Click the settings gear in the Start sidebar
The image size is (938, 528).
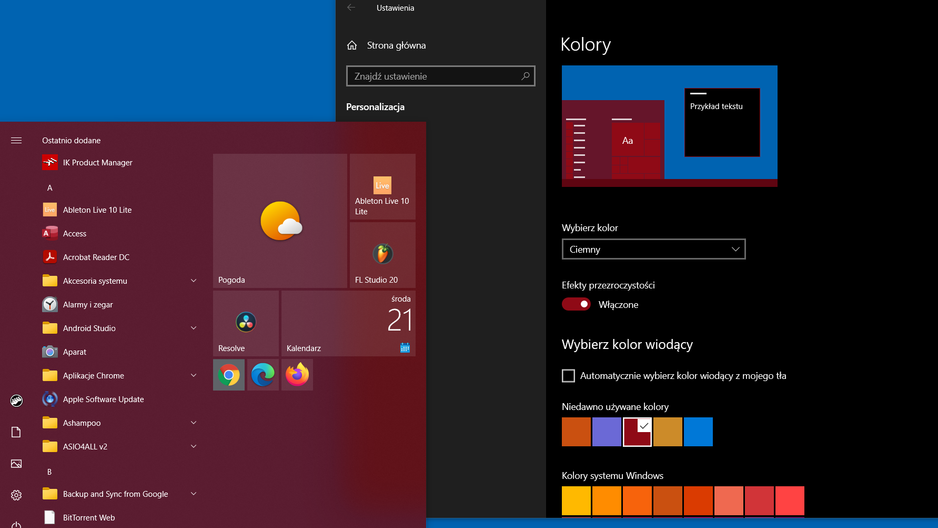click(x=16, y=495)
